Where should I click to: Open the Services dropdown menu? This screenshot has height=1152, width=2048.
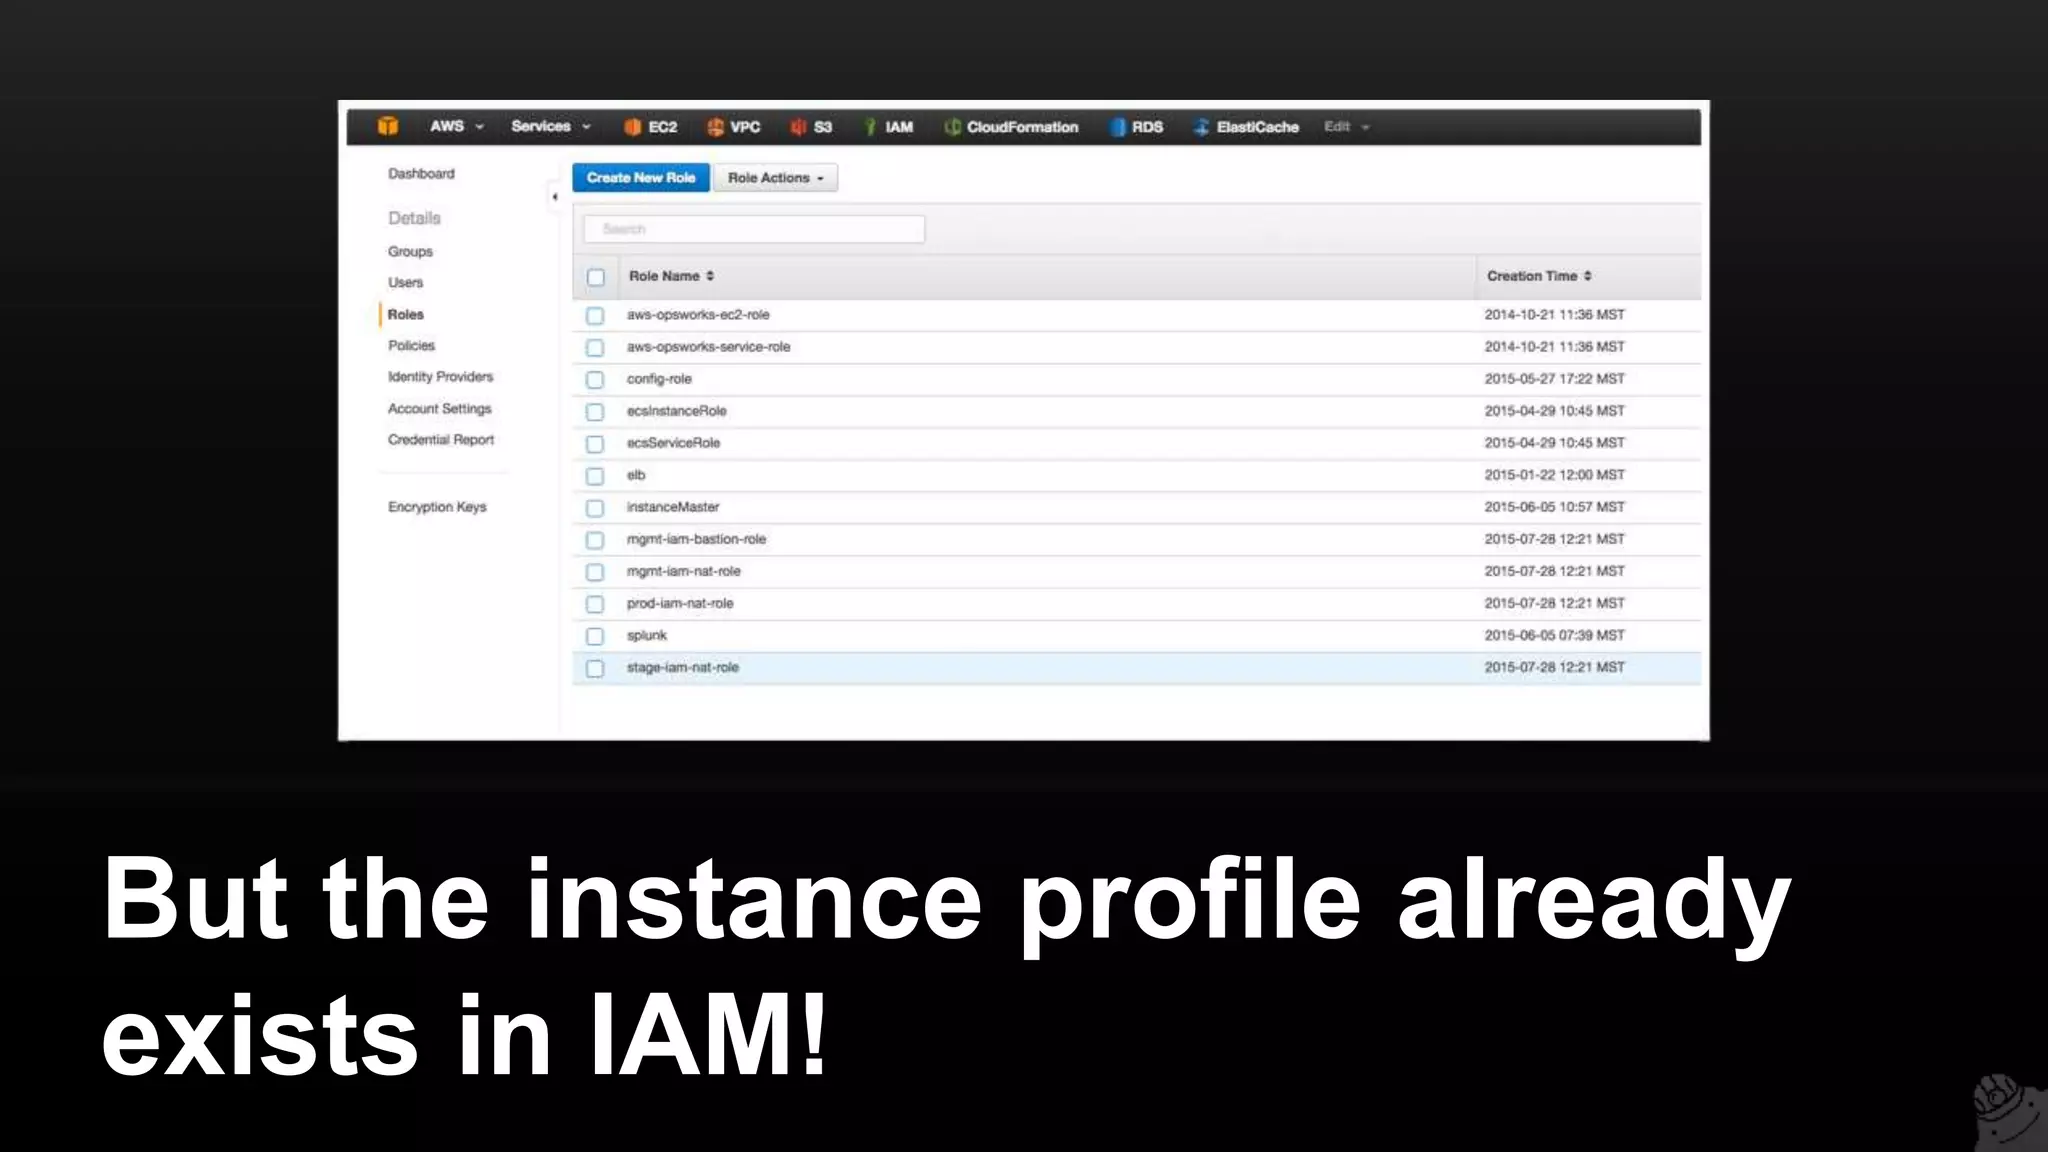551,126
